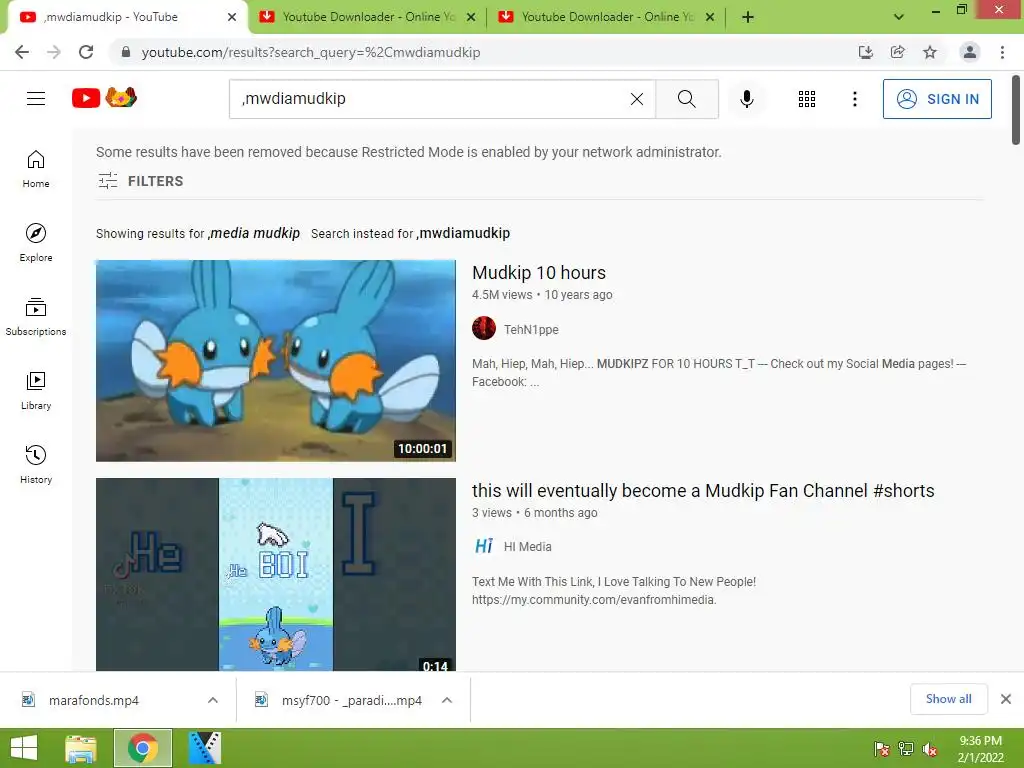Open the Chrome profile icon

[x=970, y=52]
